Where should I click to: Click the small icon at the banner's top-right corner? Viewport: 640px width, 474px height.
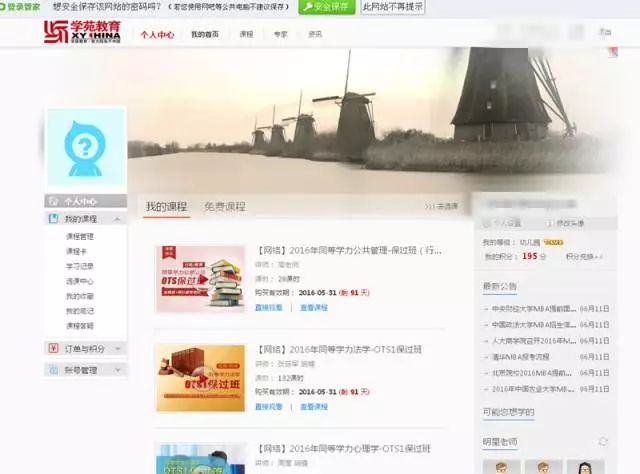pos(613,52)
